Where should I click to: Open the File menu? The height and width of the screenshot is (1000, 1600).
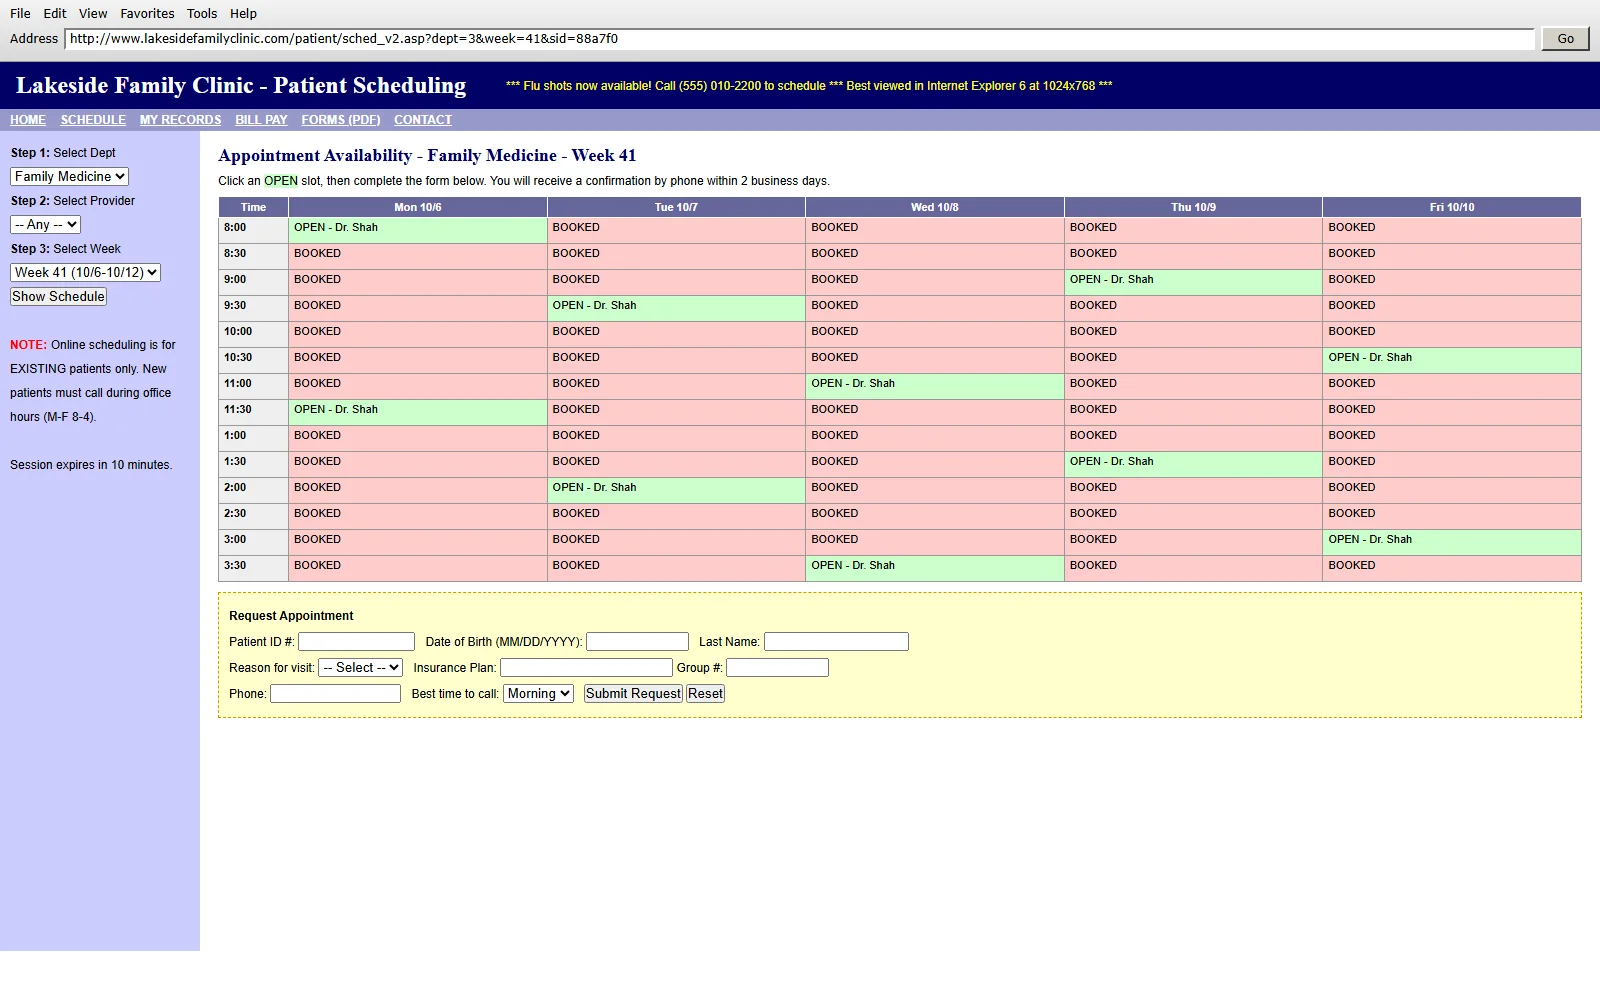pos(20,13)
